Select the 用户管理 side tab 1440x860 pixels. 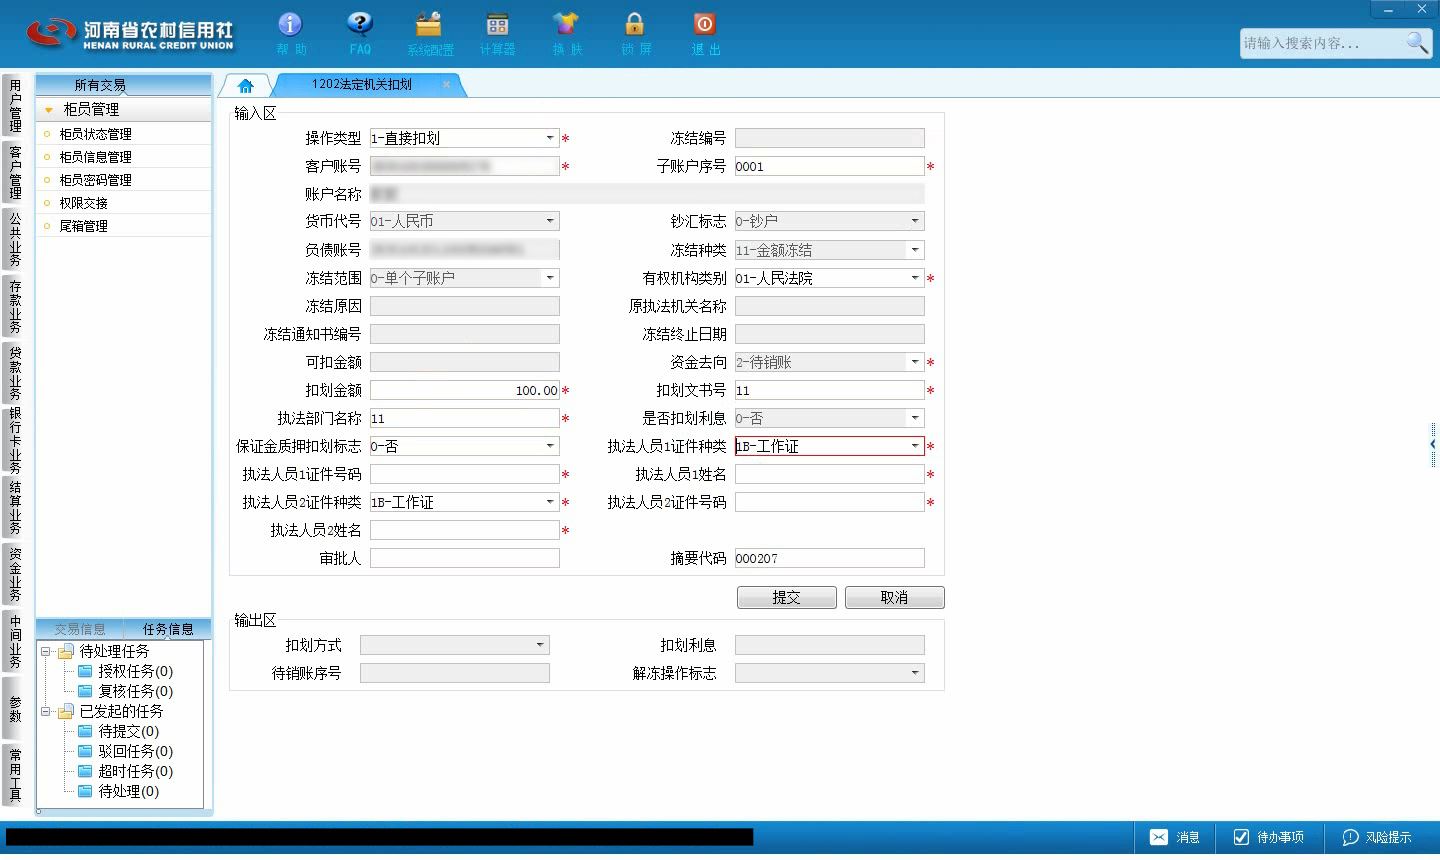[x=15, y=106]
